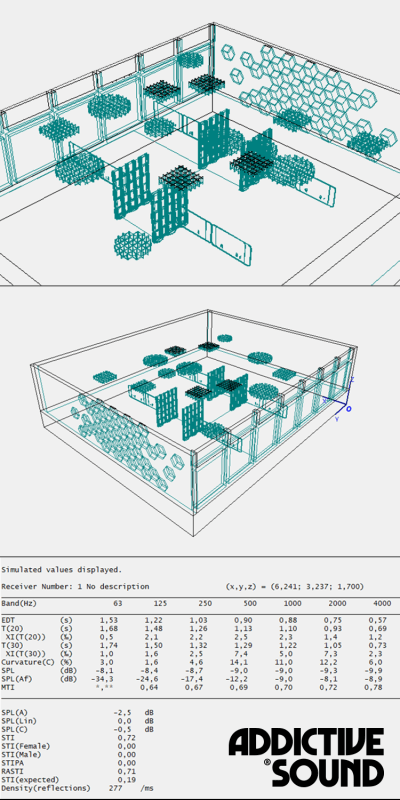The image size is (400, 800).
Task: Select 'Receiver Number: 1 No description' line
Action: tap(76, 586)
